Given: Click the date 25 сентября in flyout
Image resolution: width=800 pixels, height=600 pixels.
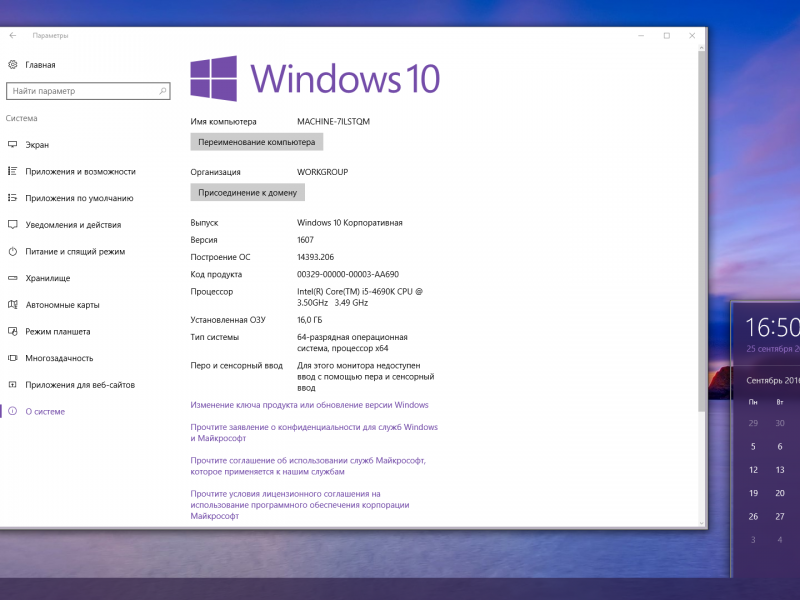Looking at the screenshot, I should pos(773,349).
